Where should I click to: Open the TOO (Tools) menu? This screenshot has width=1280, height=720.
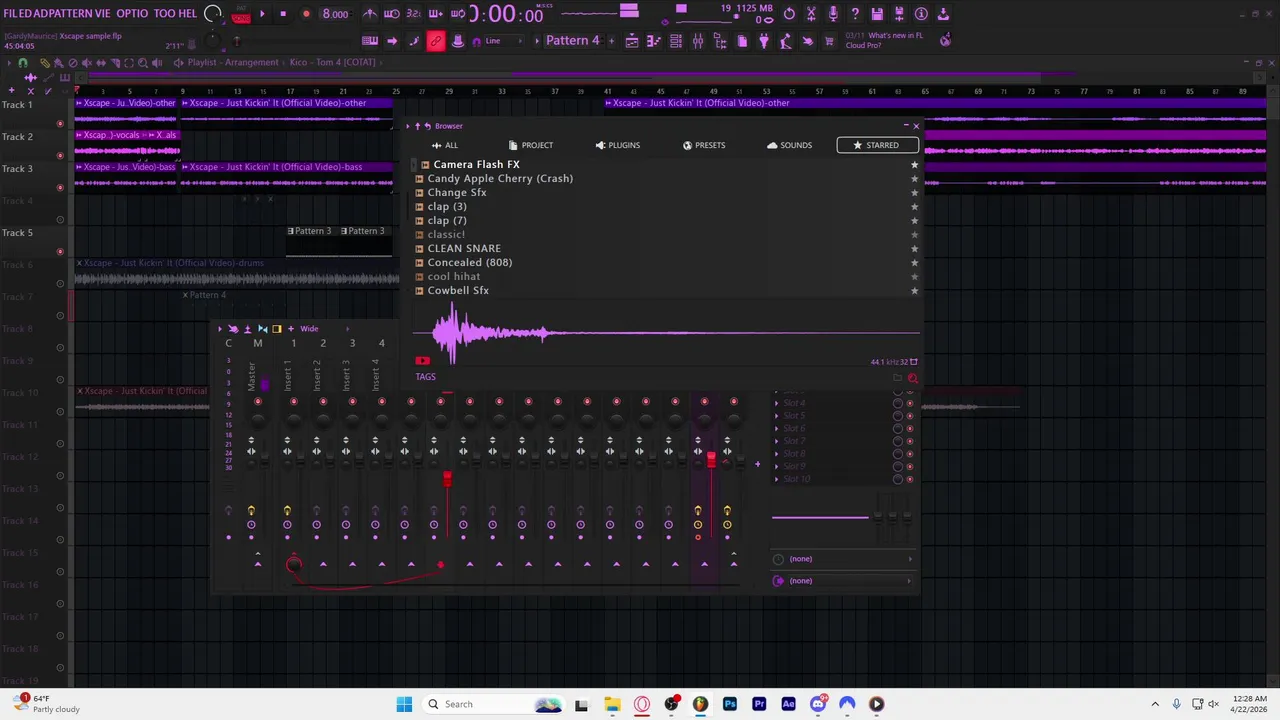165,14
